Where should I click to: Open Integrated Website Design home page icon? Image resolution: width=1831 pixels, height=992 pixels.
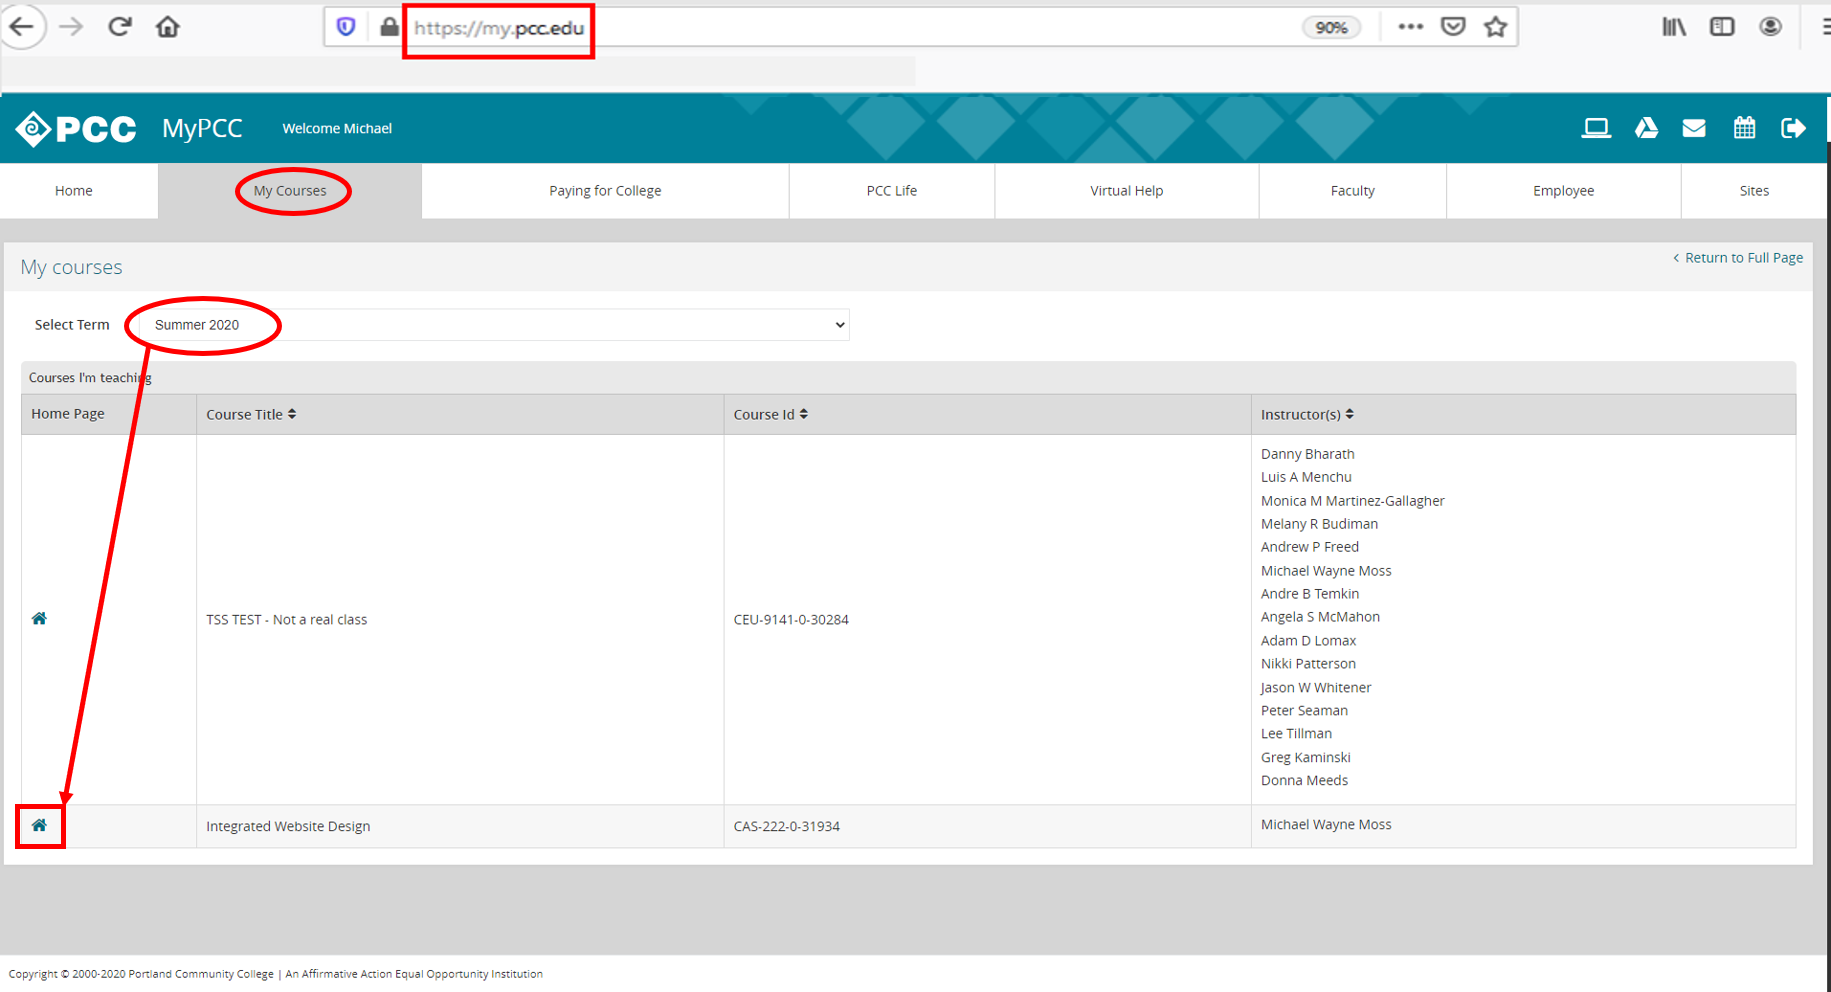pyautogui.click(x=39, y=825)
